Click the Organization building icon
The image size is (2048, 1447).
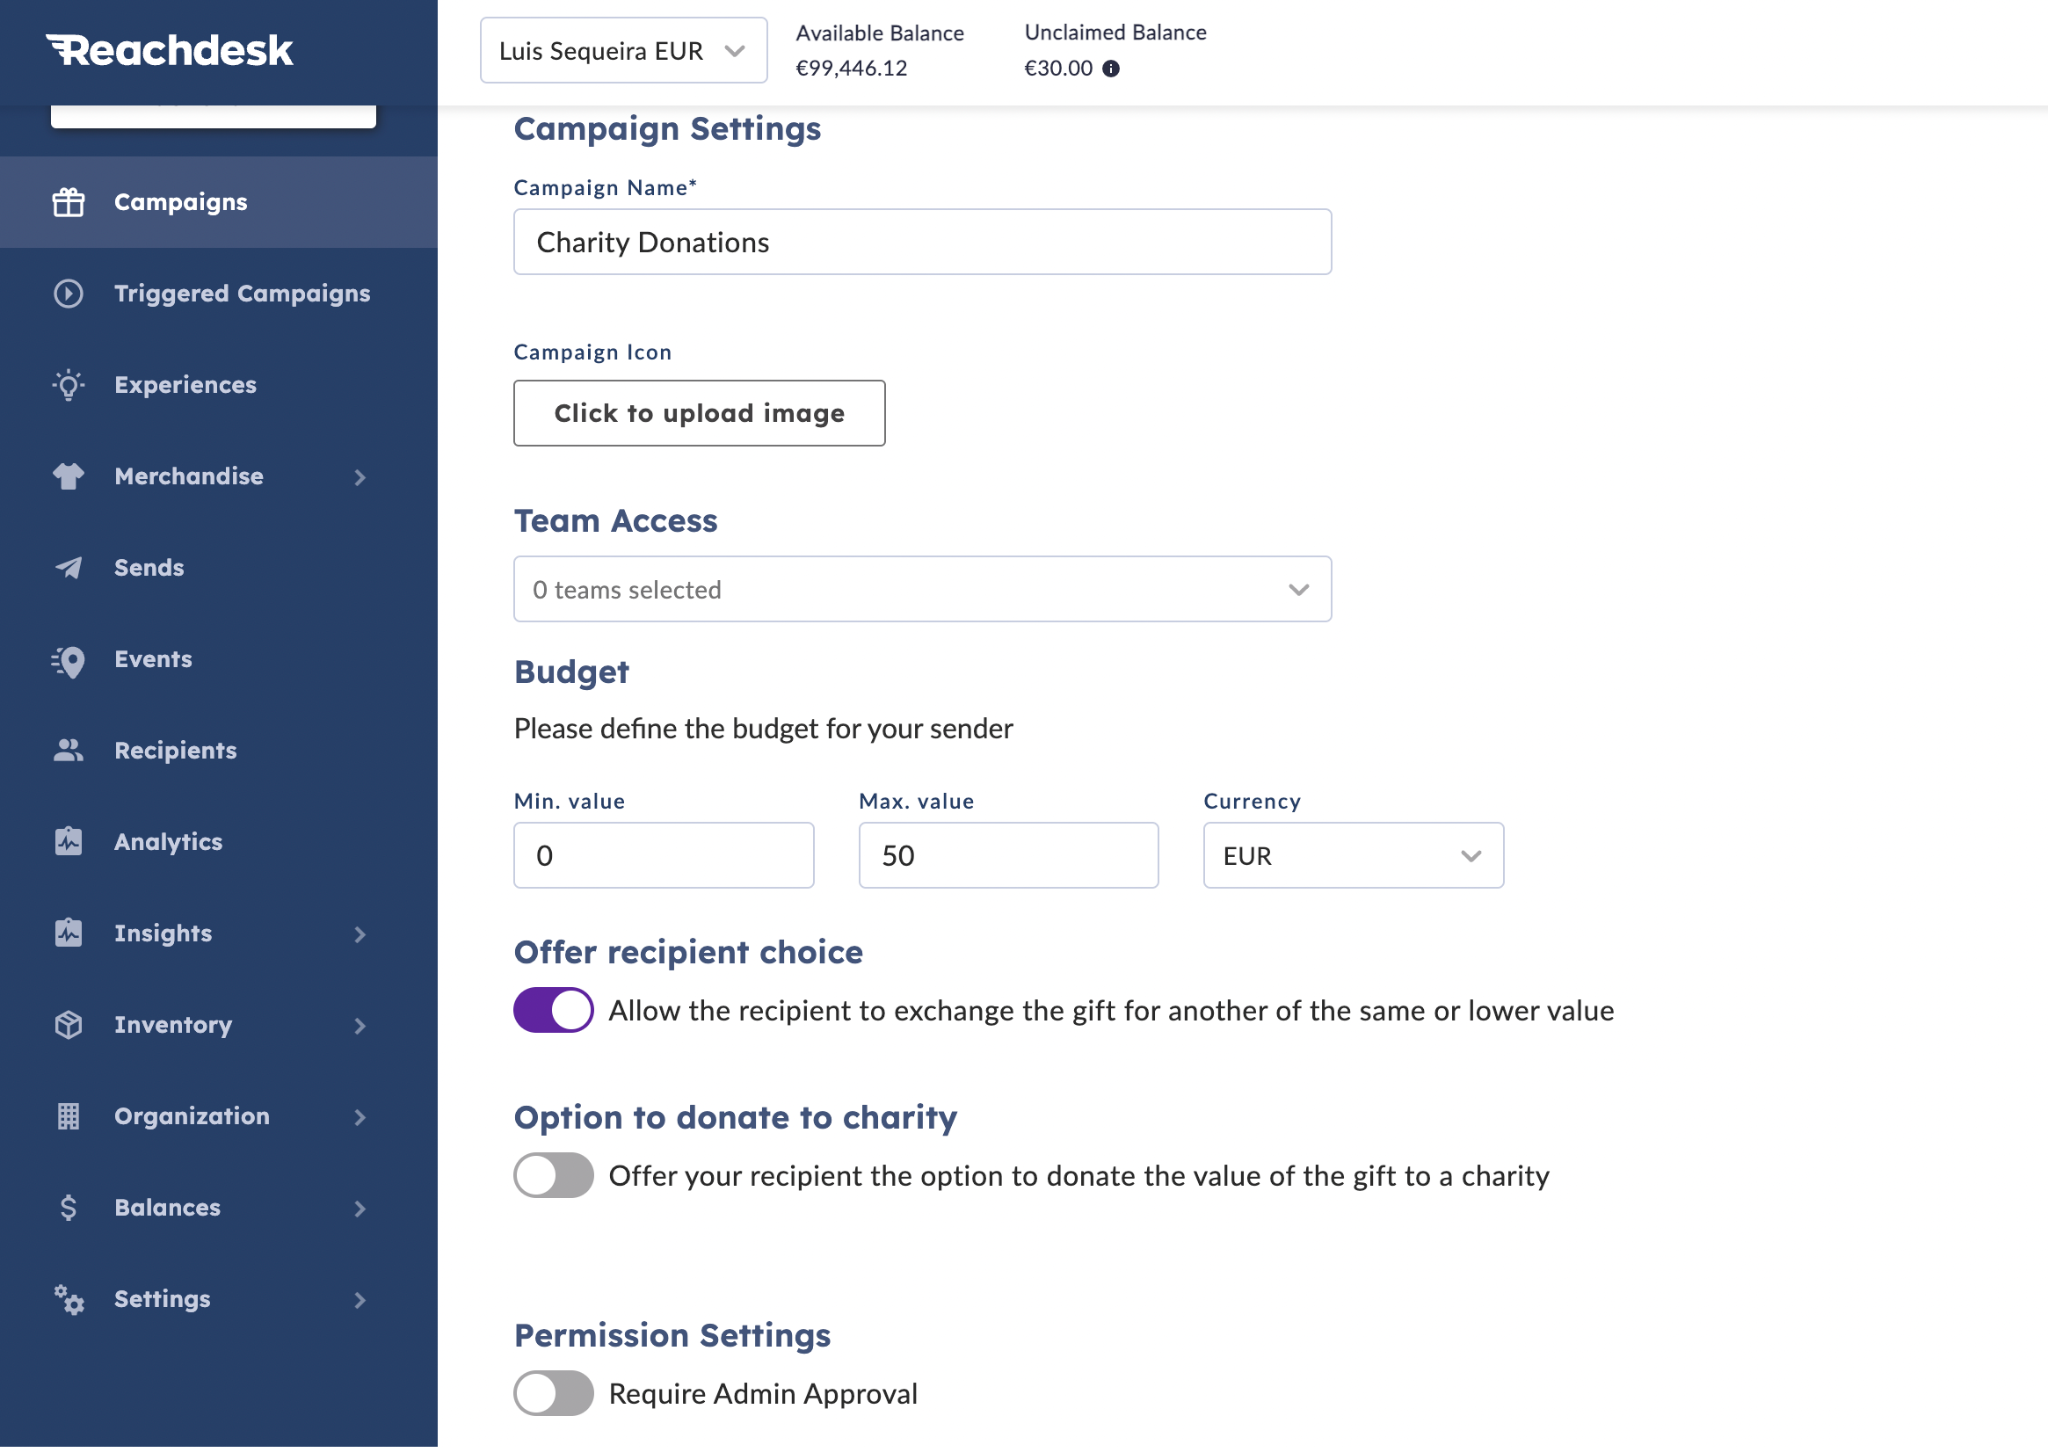pos(68,1116)
